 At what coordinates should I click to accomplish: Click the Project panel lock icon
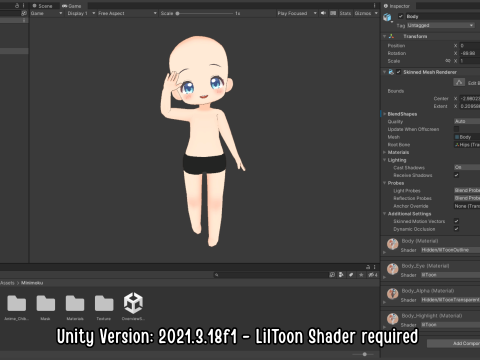pyautogui.click(x=368, y=267)
